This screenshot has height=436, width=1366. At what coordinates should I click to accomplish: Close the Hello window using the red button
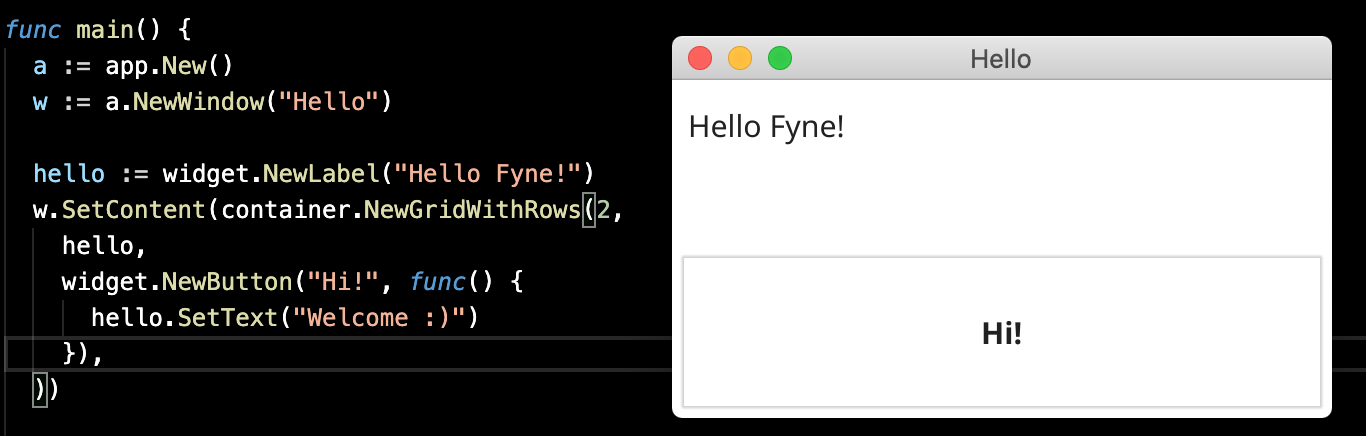tap(700, 59)
